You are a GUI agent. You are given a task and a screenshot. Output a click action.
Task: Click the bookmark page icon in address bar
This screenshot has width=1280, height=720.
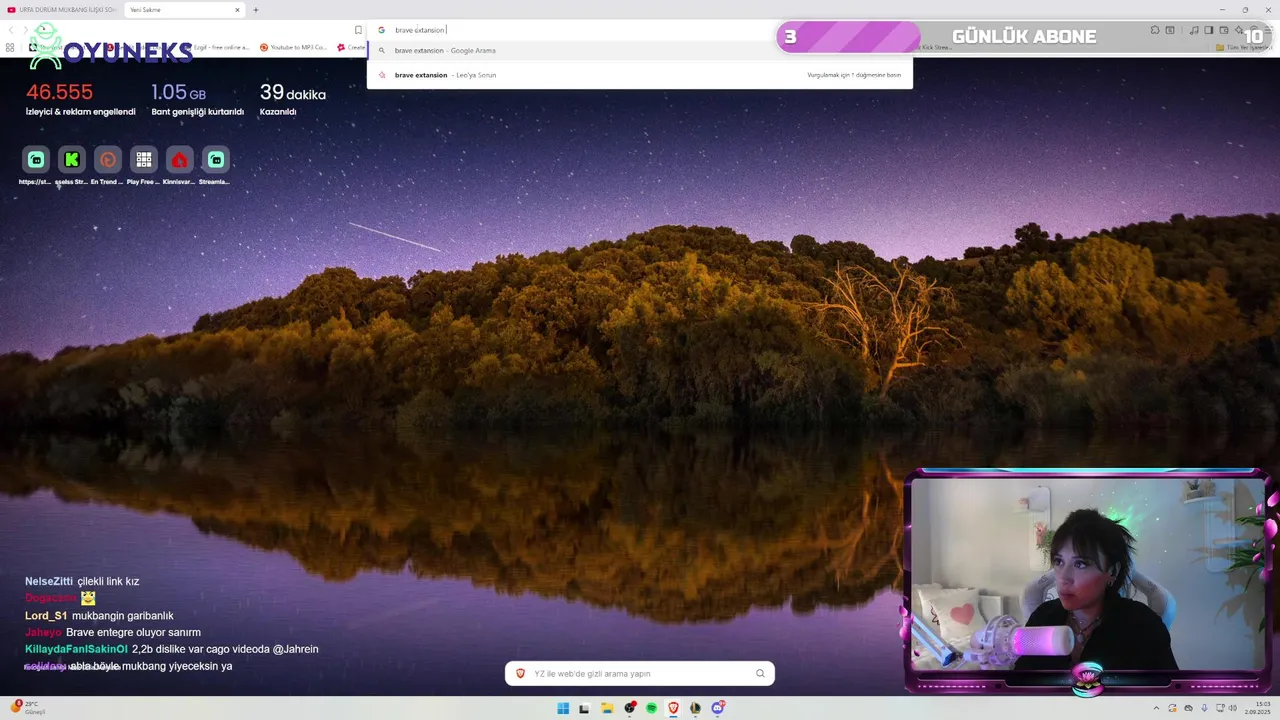358,30
